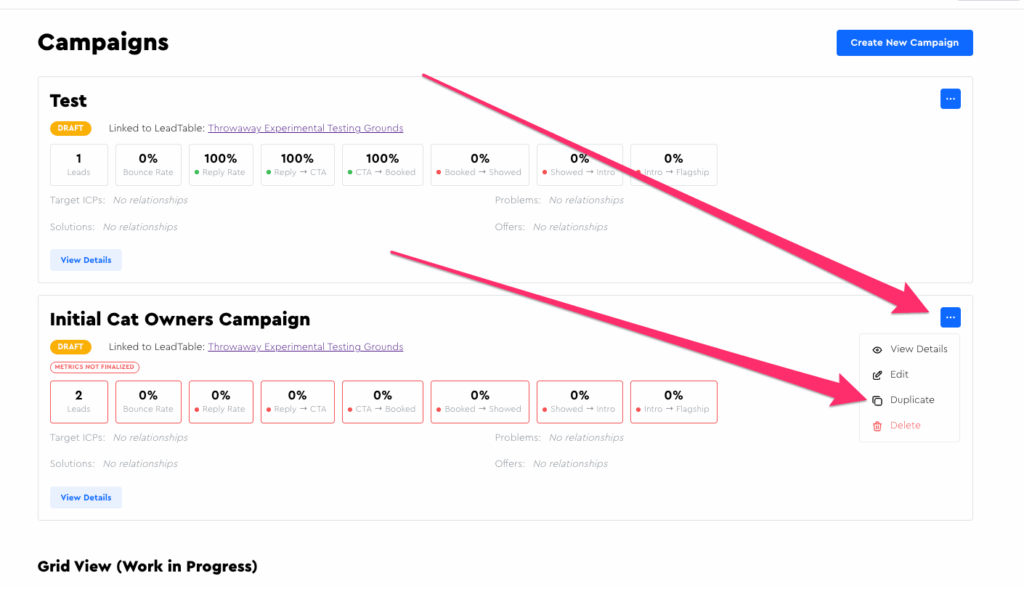The width and height of the screenshot is (1024, 589).
Task: Click the Test campaign's Draft badge
Action: coord(70,128)
